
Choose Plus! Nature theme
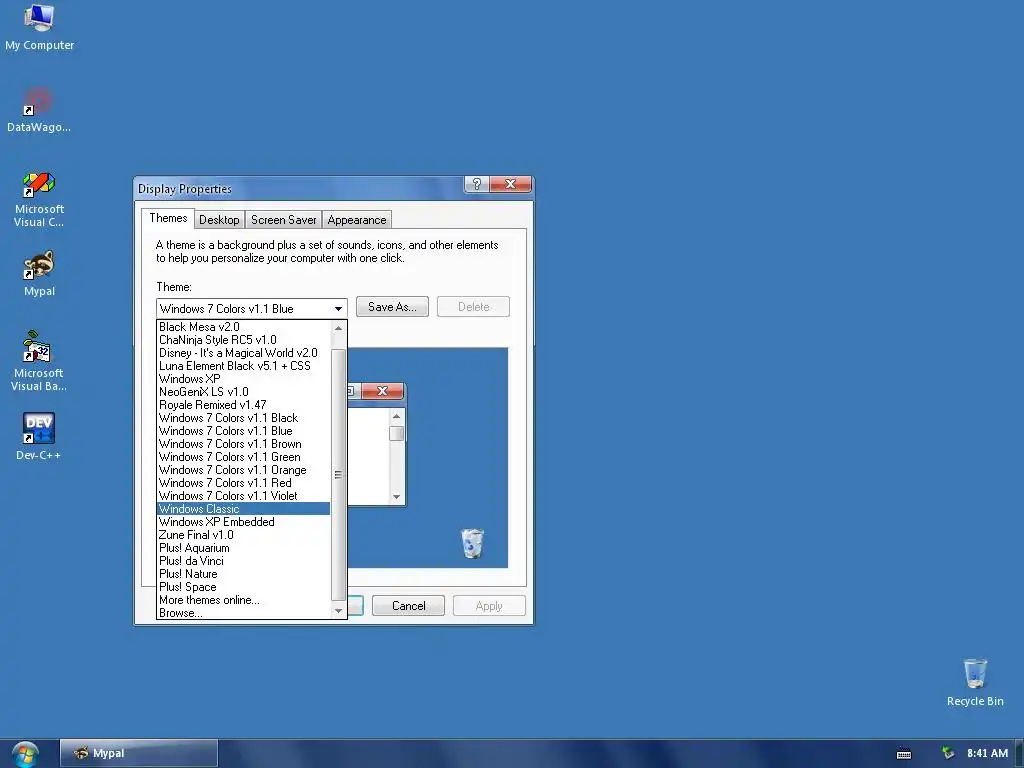pyautogui.click(x=244, y=574)
